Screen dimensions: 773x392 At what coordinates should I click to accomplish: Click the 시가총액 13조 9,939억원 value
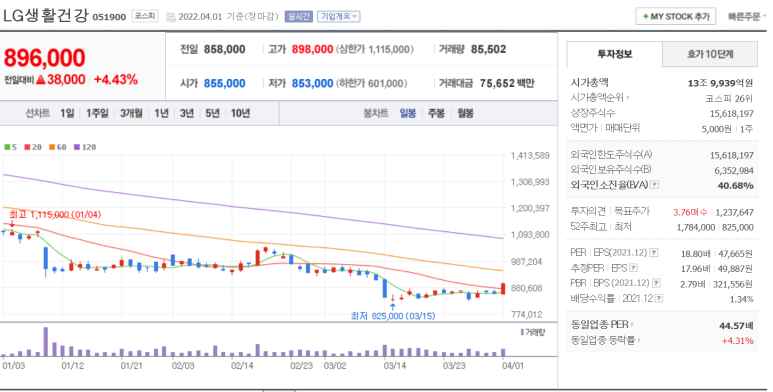(720, 83)
